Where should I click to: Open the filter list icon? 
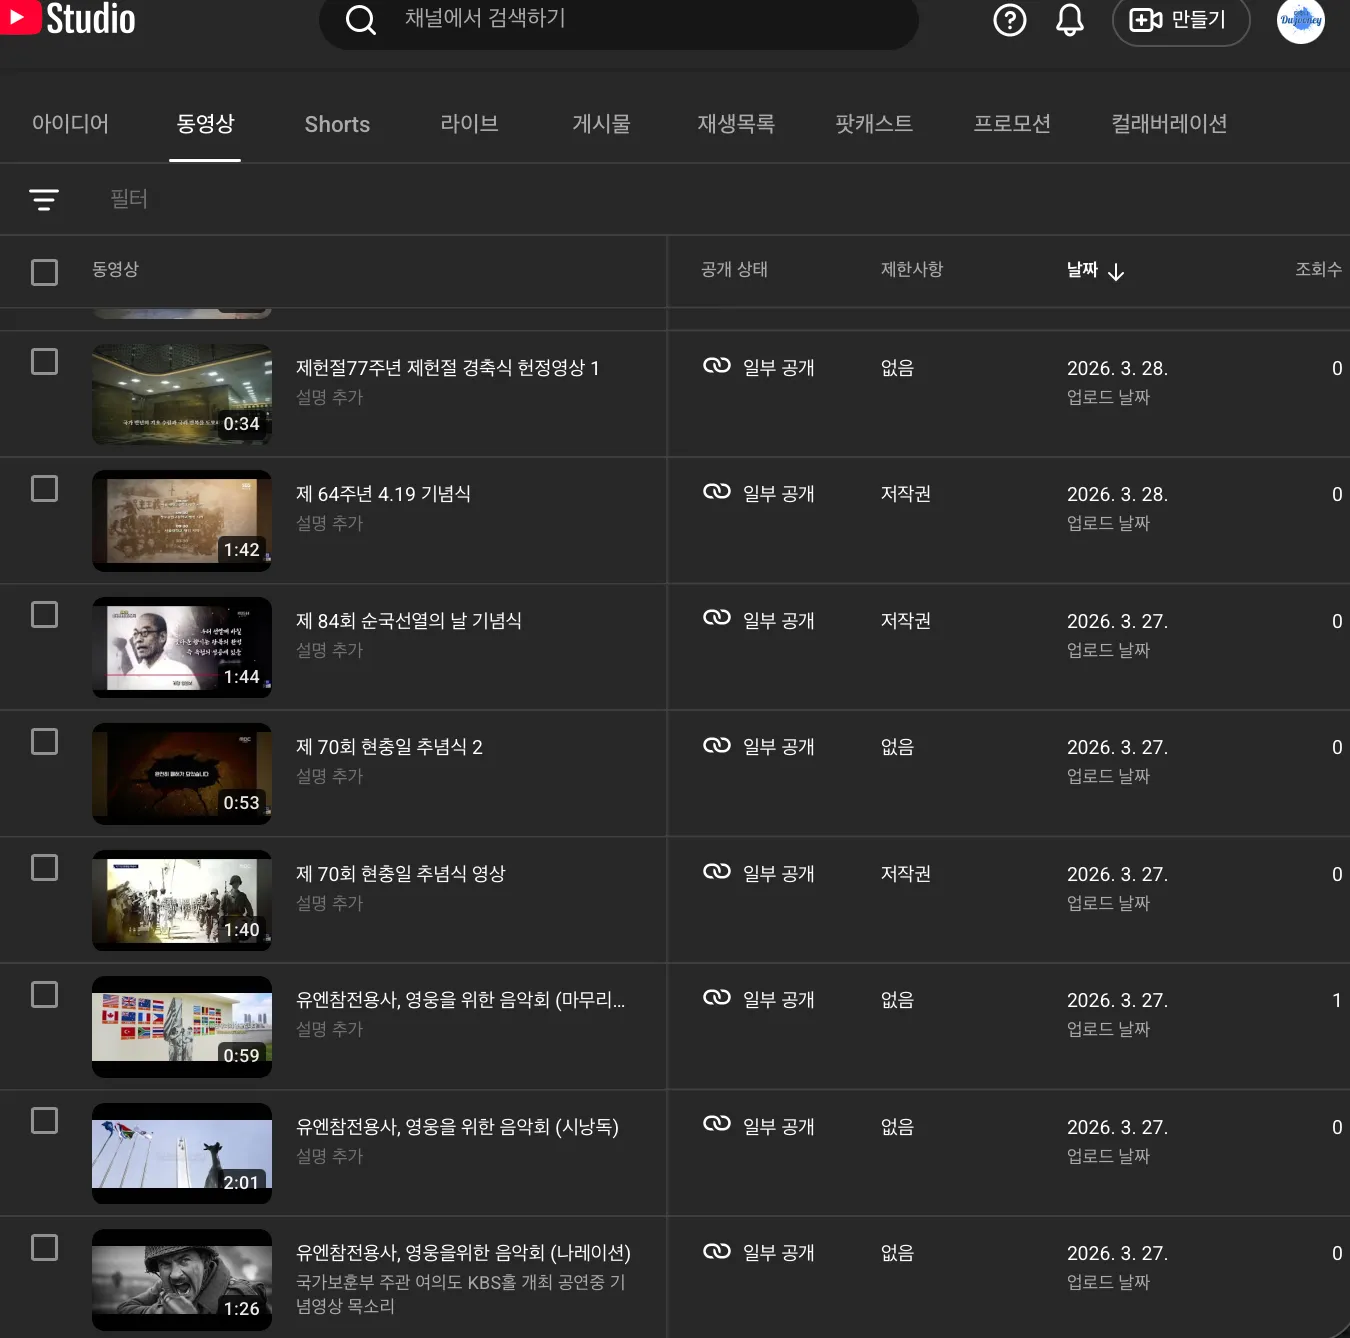pyautogui.click(x=43, y=200)
